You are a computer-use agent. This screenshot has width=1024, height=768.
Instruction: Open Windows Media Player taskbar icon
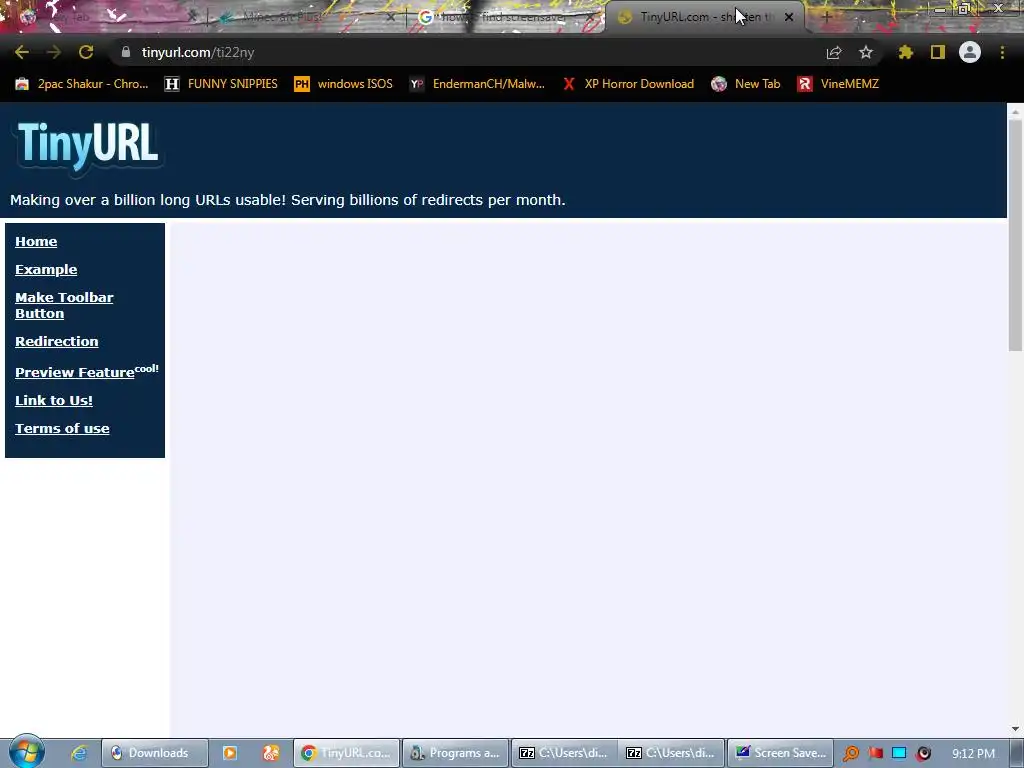click(230, 753)
